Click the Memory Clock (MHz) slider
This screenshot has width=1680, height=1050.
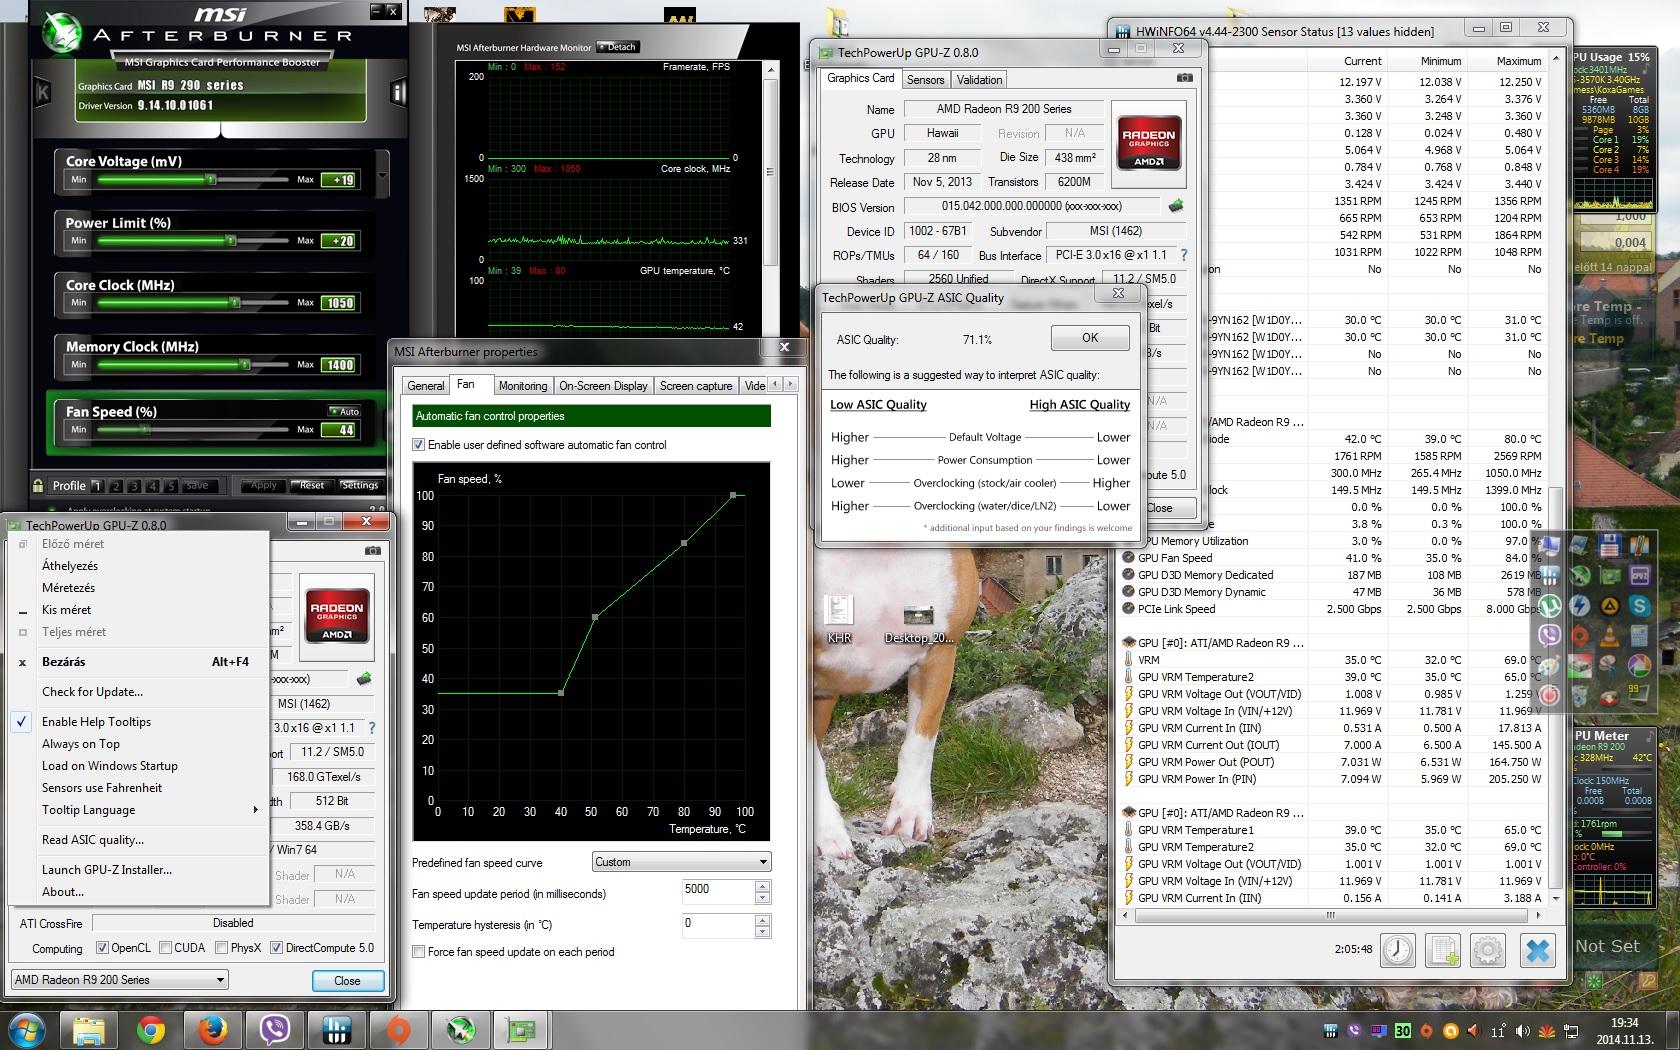pos(192,364)
